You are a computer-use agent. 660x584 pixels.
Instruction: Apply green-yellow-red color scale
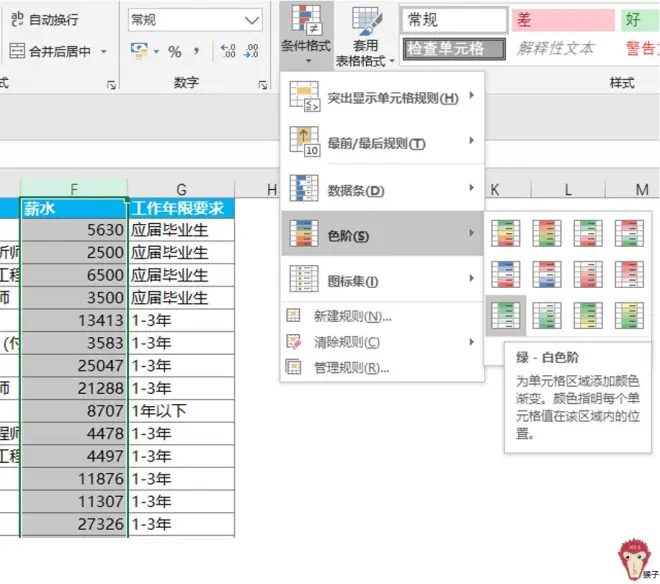pos(506,233)
